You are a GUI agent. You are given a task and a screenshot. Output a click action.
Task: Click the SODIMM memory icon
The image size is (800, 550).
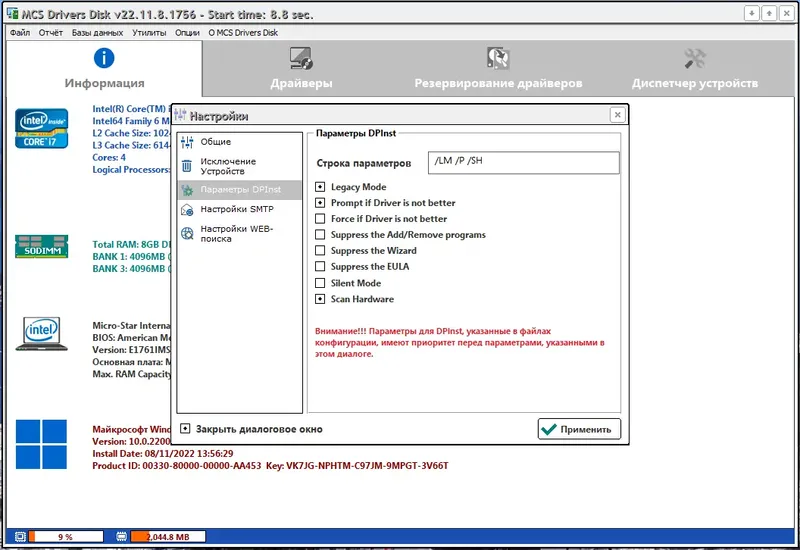(41, 246)
